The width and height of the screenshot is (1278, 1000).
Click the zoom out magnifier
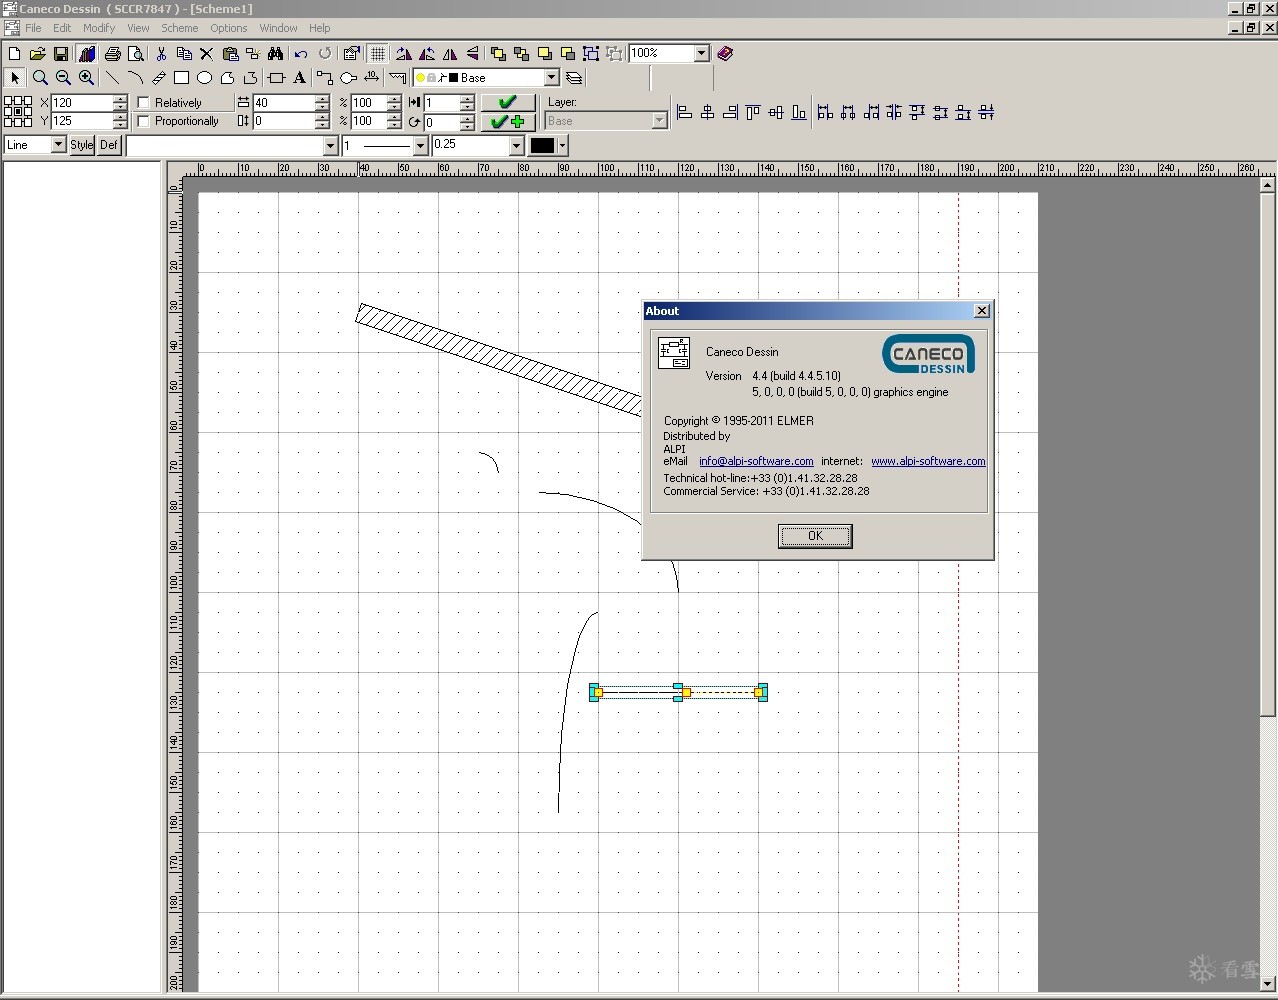point(63,78)
